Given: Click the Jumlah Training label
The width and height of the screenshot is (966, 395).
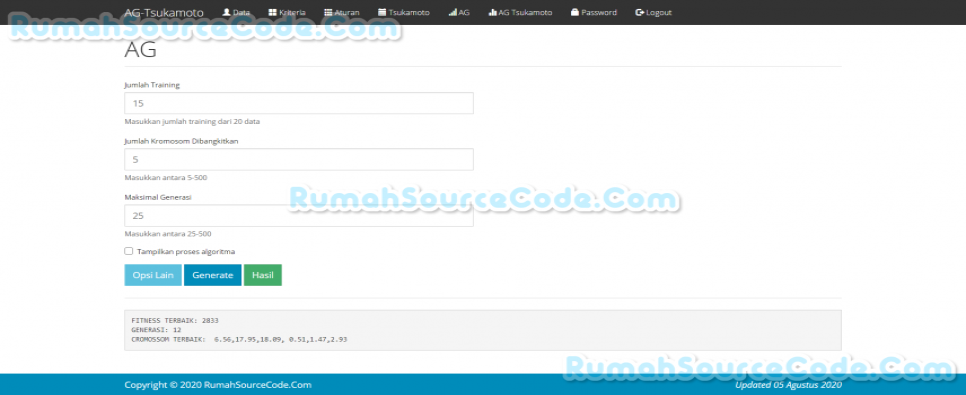Looking at the screenshot, I should pos(152,85).
